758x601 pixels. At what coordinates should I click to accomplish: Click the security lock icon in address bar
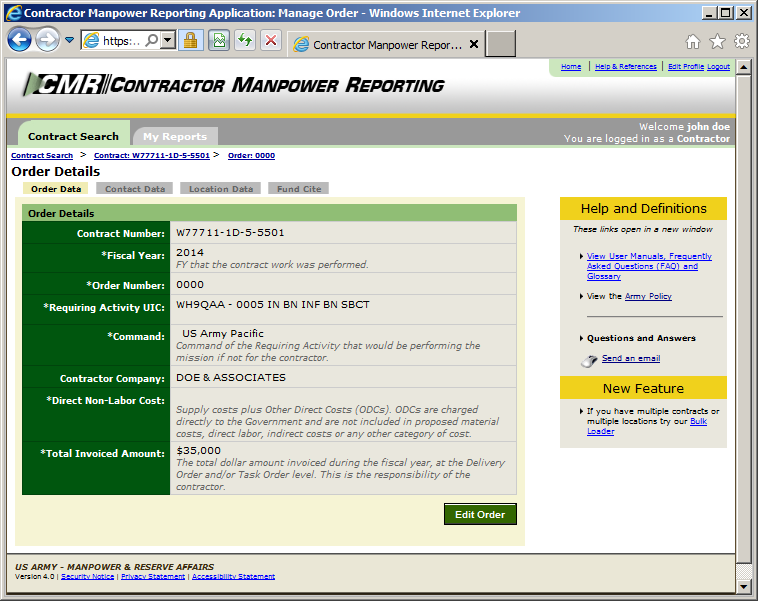coord(190,41)
